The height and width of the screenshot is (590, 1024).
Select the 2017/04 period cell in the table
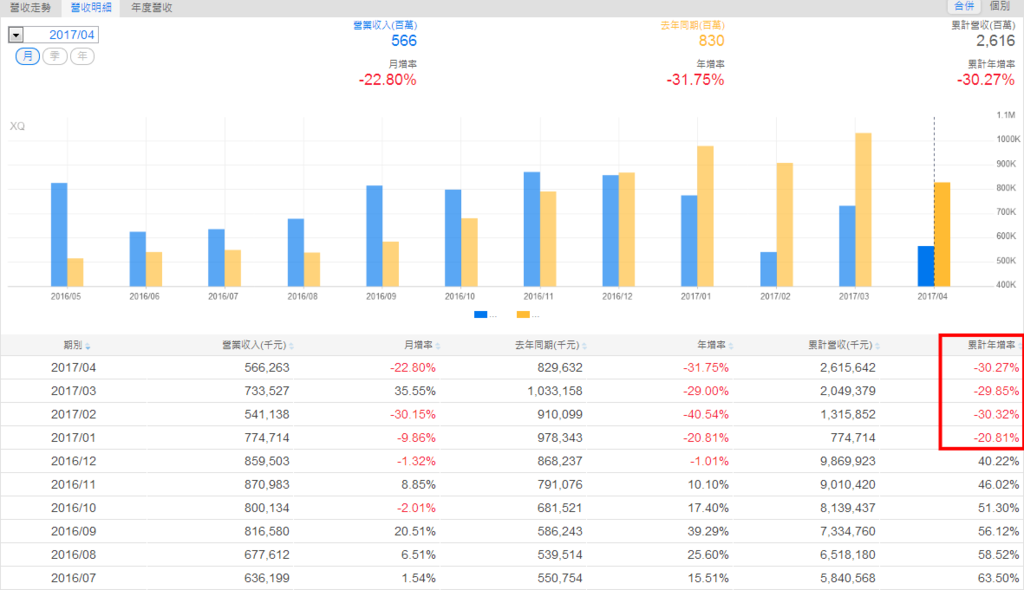[x=73, y=368]
